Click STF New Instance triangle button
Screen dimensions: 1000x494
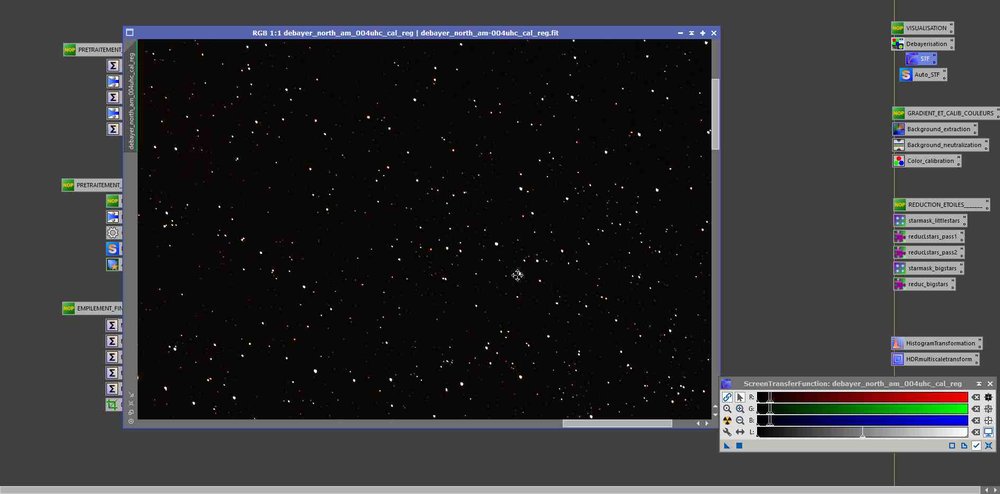coord(726,446)
